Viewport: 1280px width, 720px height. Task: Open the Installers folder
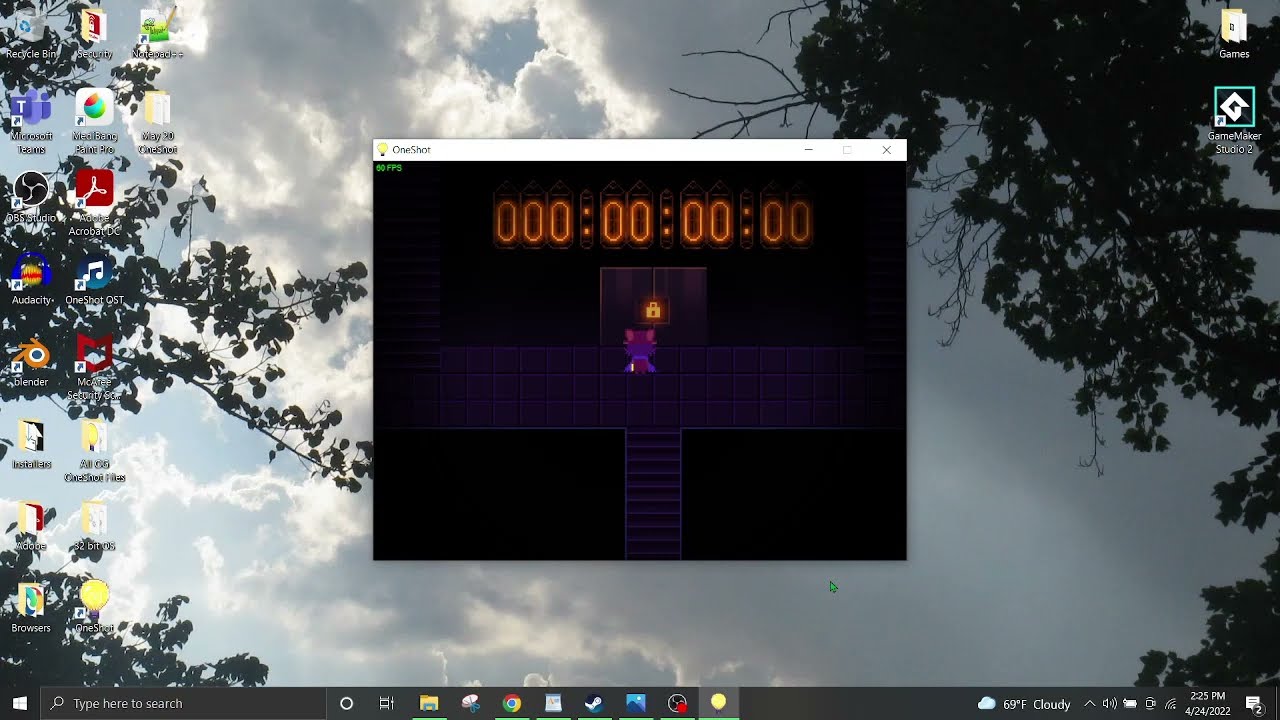pos(31,443)
